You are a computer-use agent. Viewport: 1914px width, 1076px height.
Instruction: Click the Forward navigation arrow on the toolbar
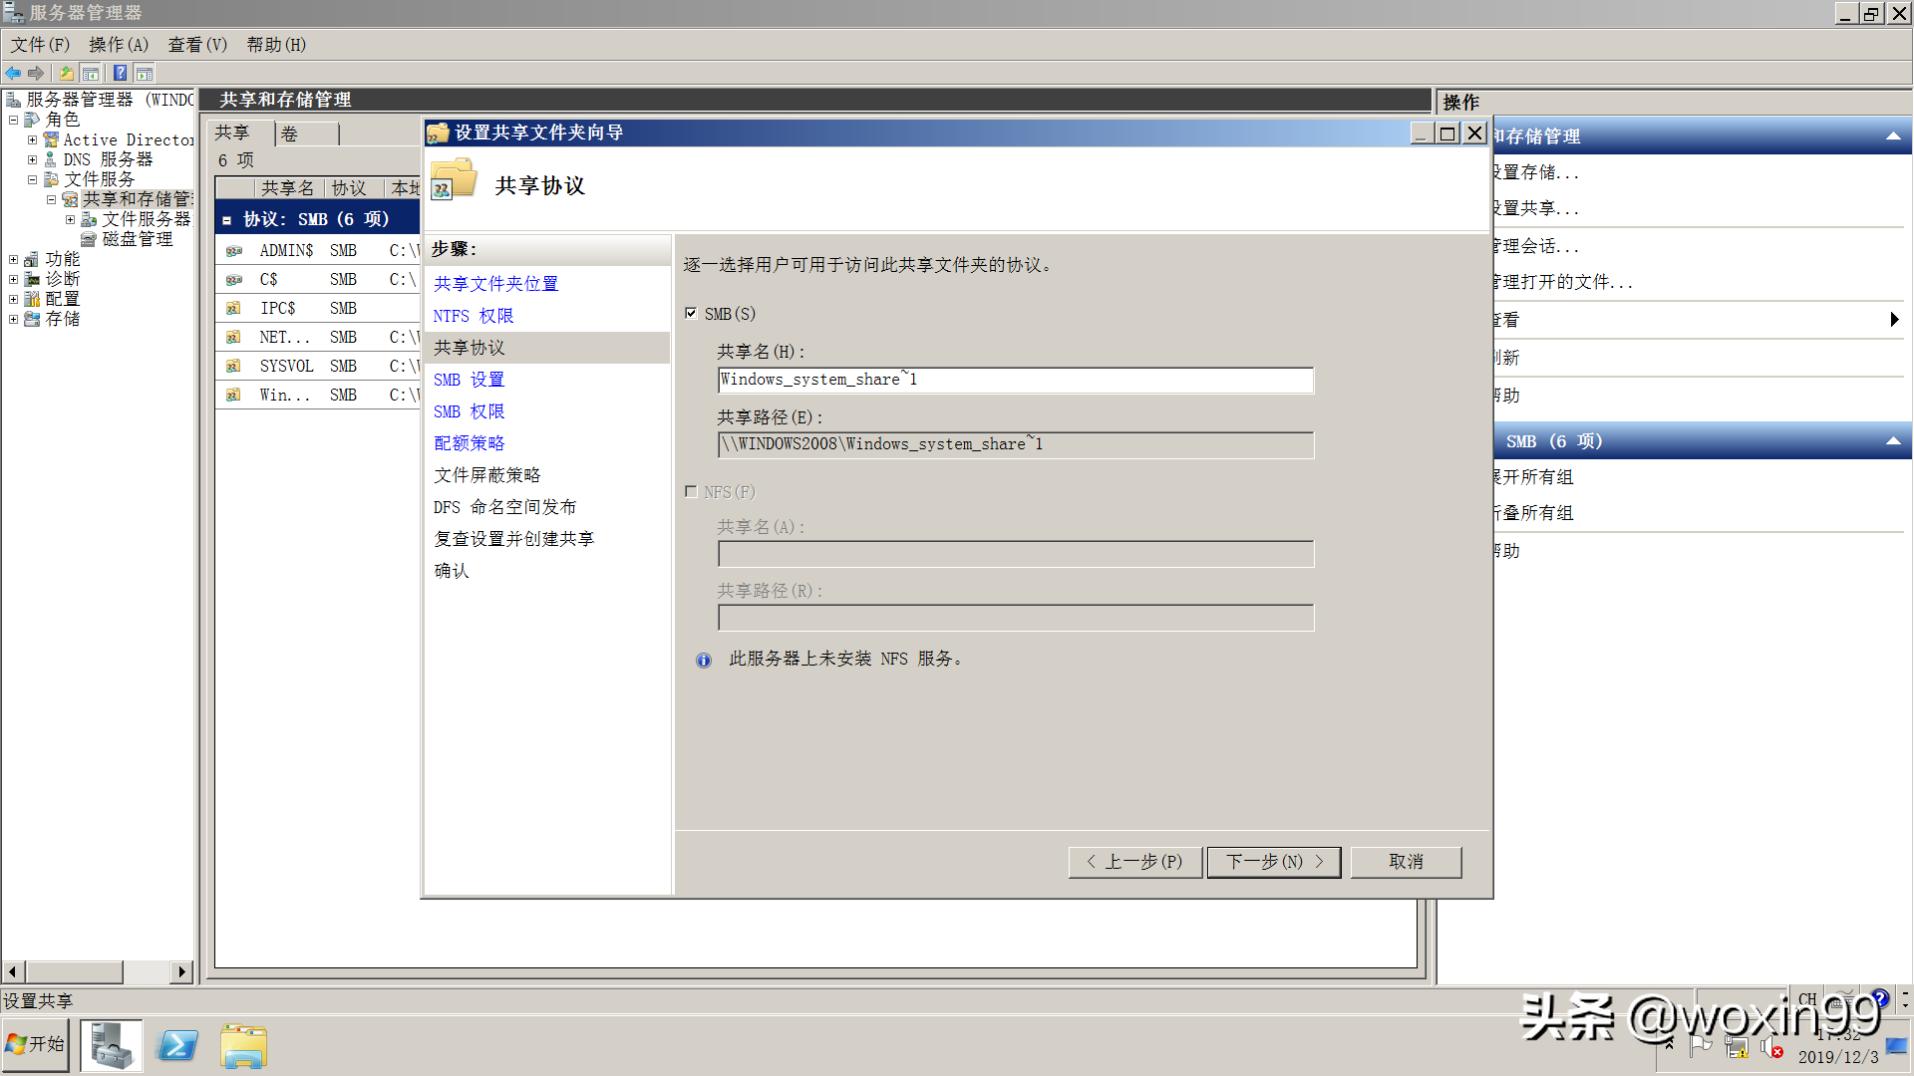36,72
